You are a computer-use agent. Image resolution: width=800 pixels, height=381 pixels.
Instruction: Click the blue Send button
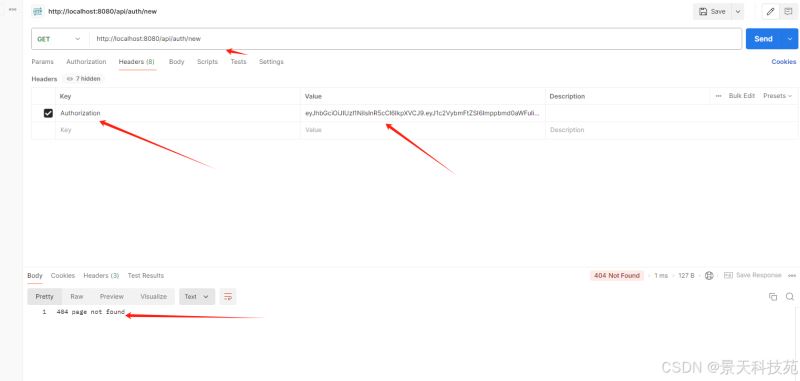(763, 39)
